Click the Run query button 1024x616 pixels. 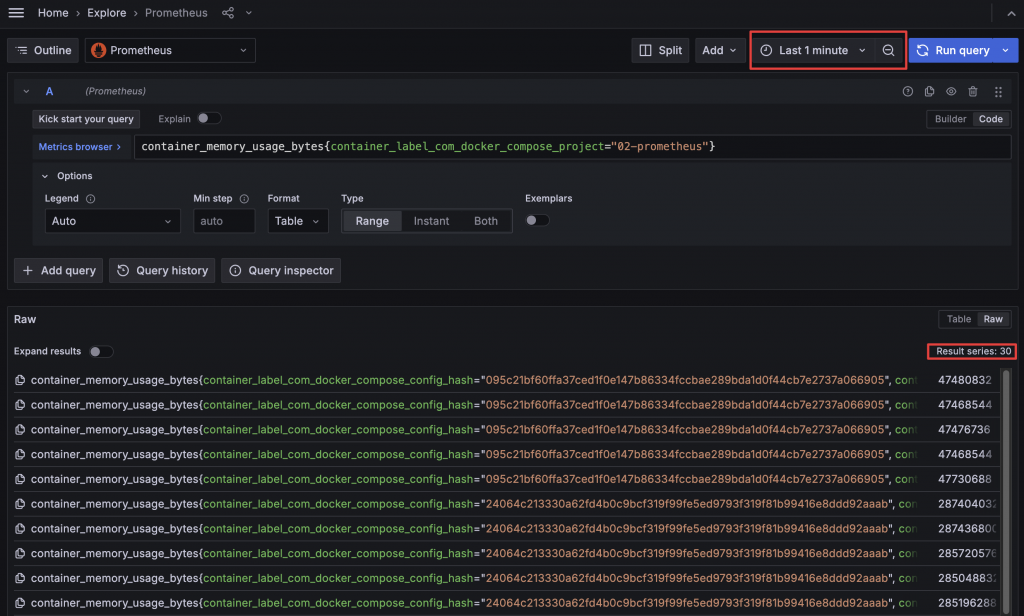953,50
